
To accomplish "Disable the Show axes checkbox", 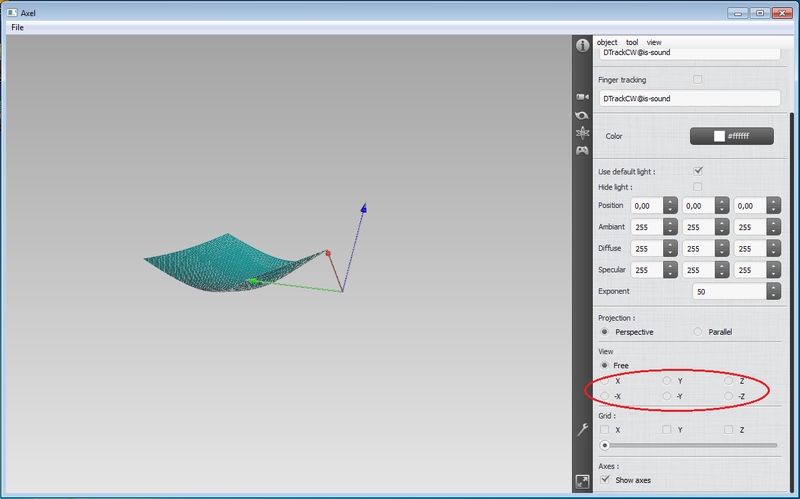I will coord(604,480).
